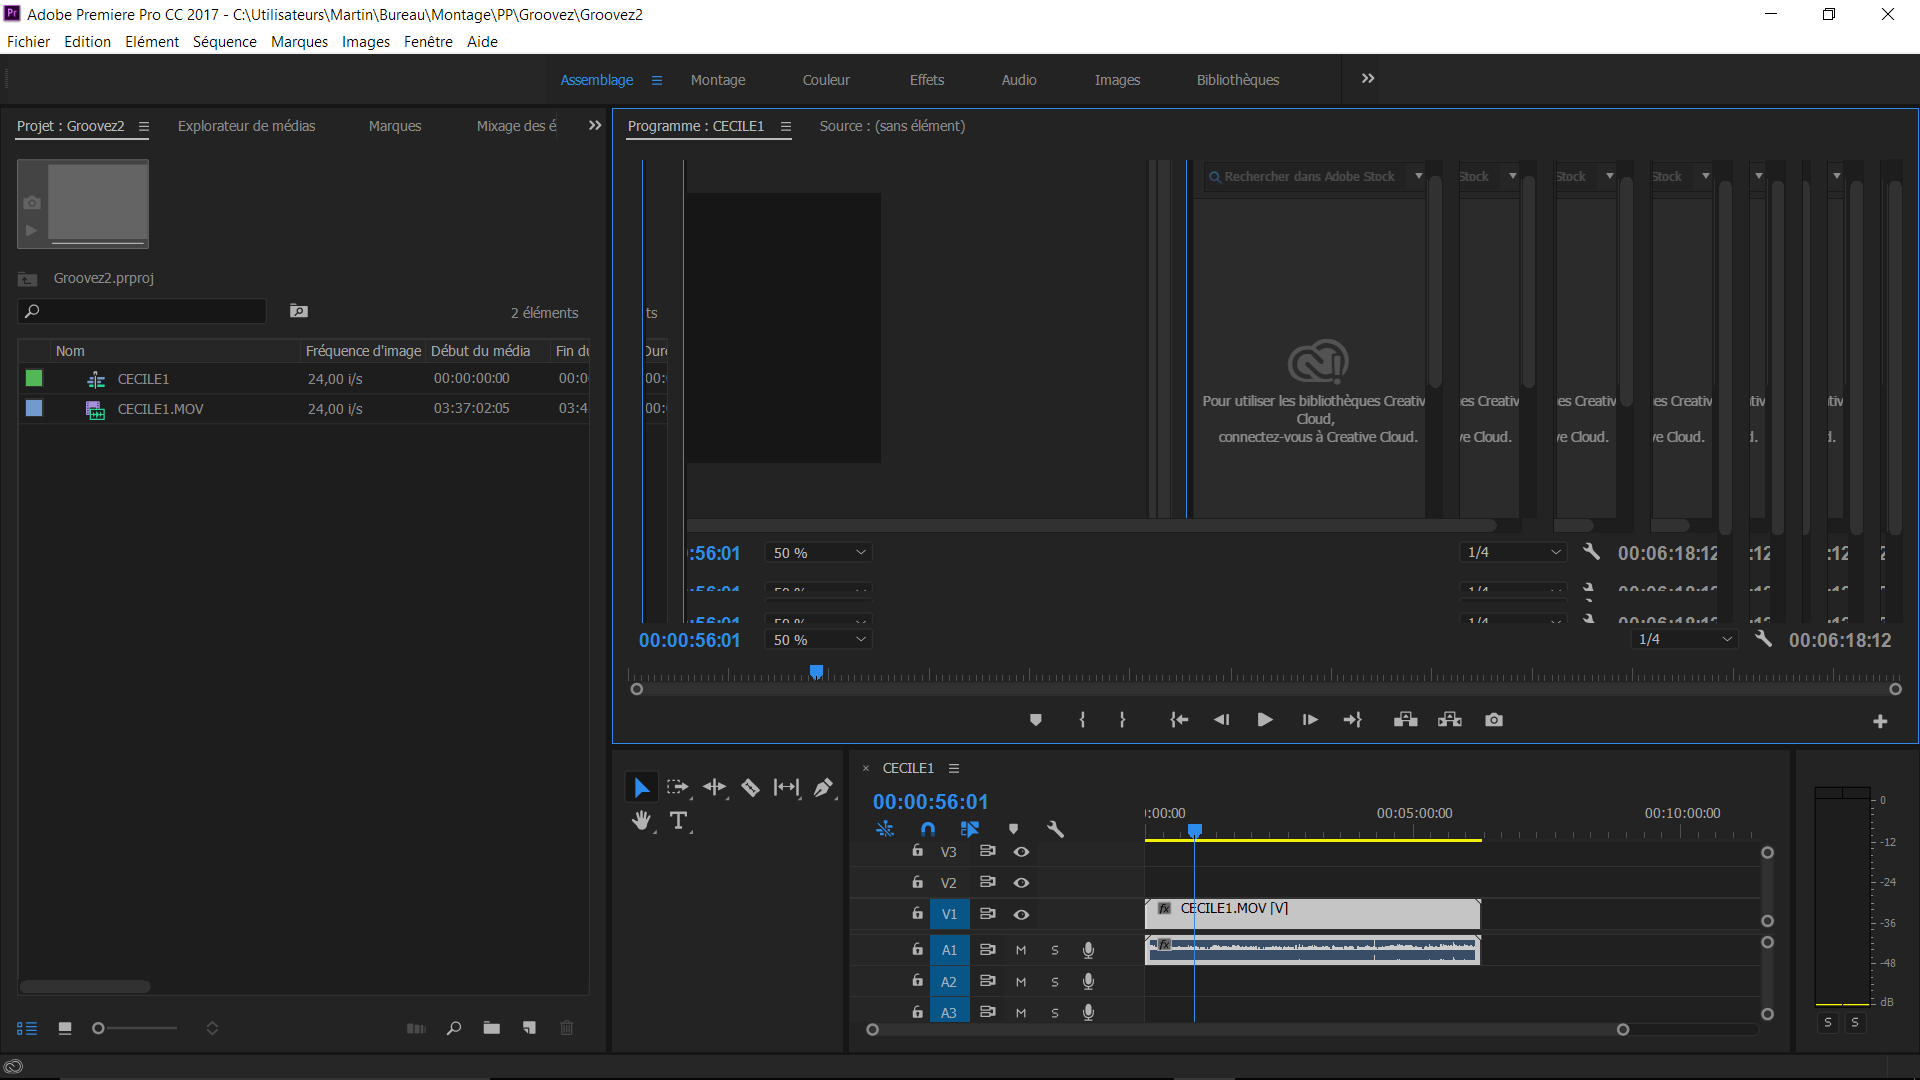This screenshot has width=1920, height=1080.
Task: Step forward one frame
Action: point(1310,720)
